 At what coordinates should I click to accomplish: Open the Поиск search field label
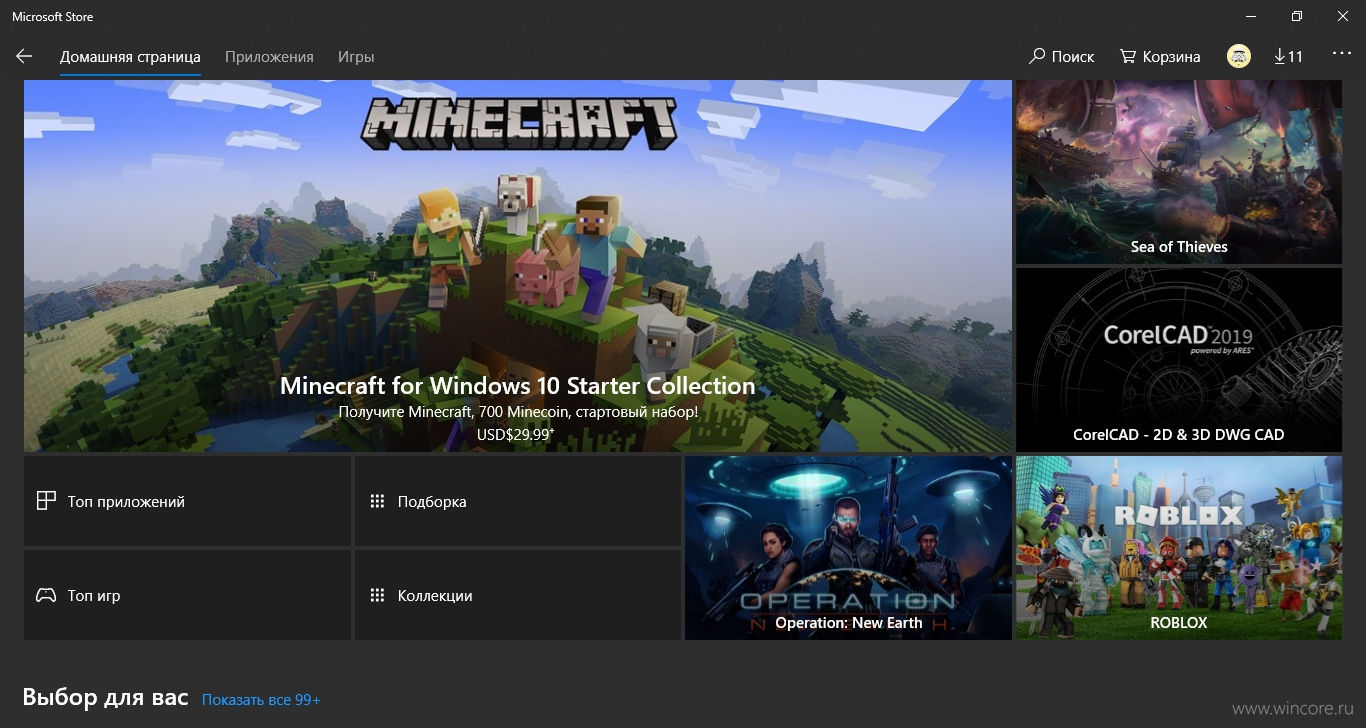click(x=1073, y=57)
